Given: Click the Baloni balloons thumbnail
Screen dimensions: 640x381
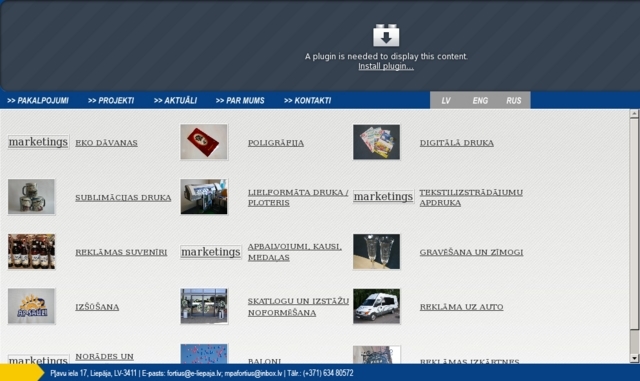Looking at the screenshot, I should click(x=204, y=354).
